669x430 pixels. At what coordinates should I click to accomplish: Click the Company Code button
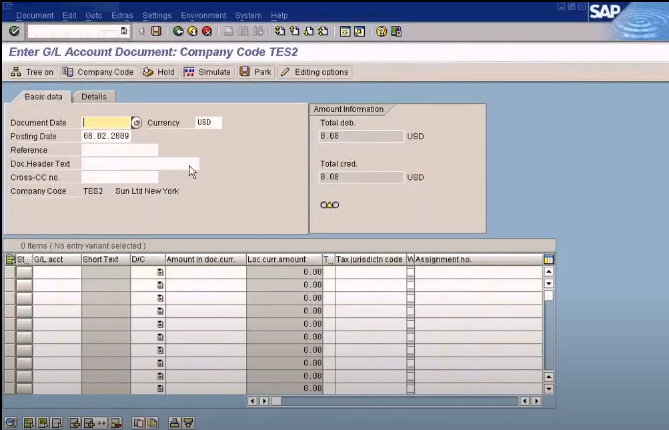pos(98,72)
